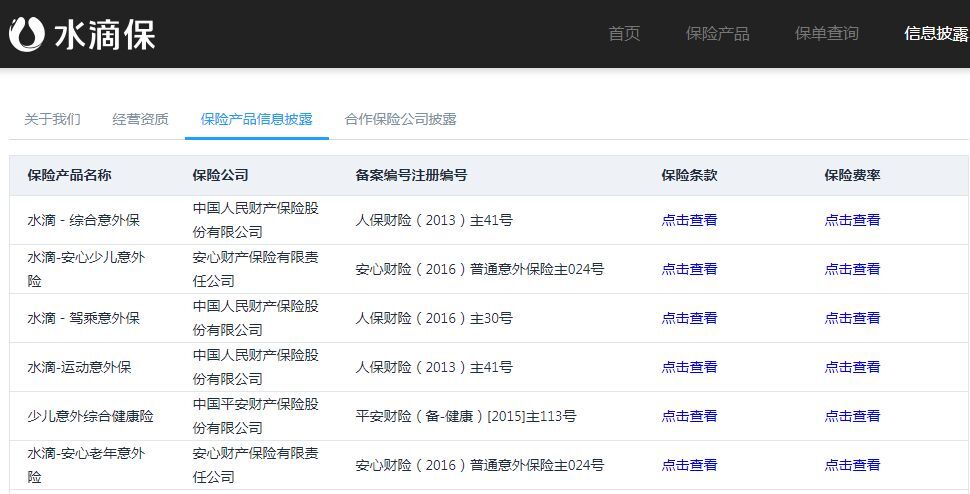The height and width of the screenshot is (494, 970).
Task: Open the 首页 navigation item
Action: click(624, 33)
